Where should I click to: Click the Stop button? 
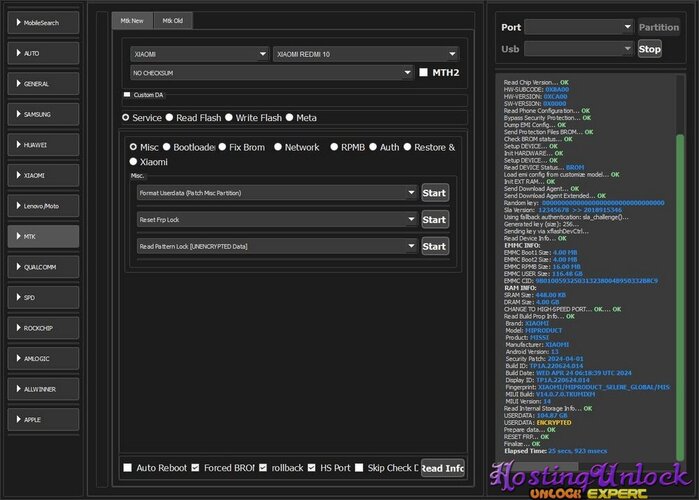pyautogui.click(x=650, y=49)
